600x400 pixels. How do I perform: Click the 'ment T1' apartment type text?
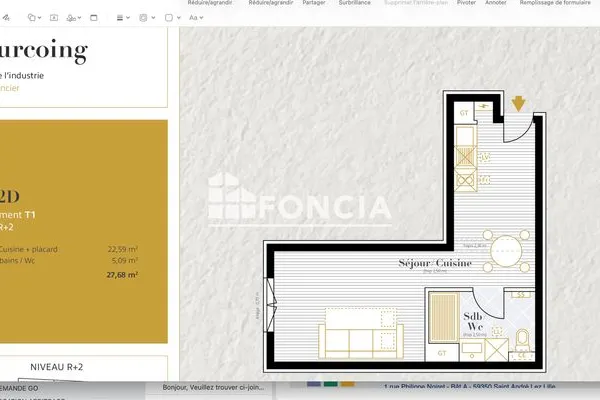pyautogui.click(x=18, y=215)
